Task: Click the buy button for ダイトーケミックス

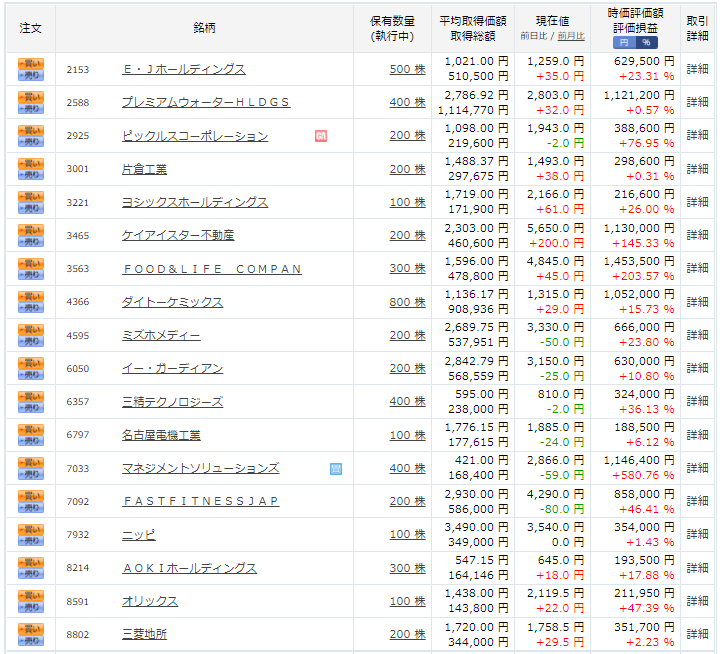Action: [x=31, y=296]
